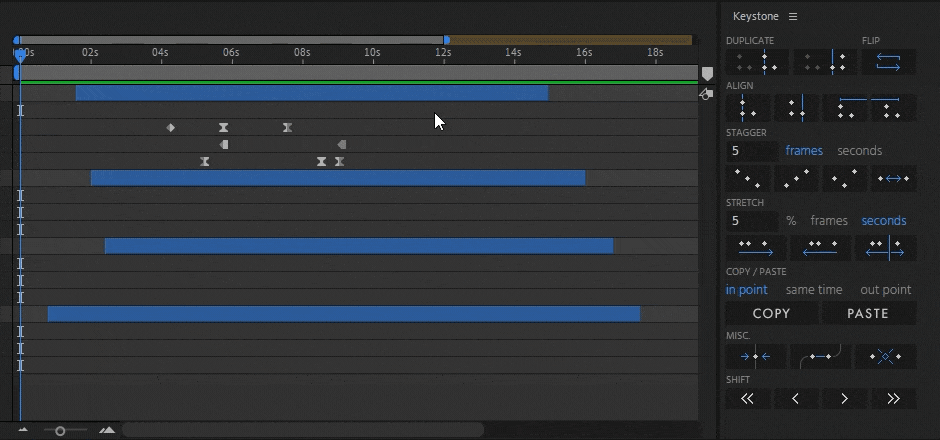Click the Stretch right arrow icon
Screen dimensions: 940x440
[755, 247]
